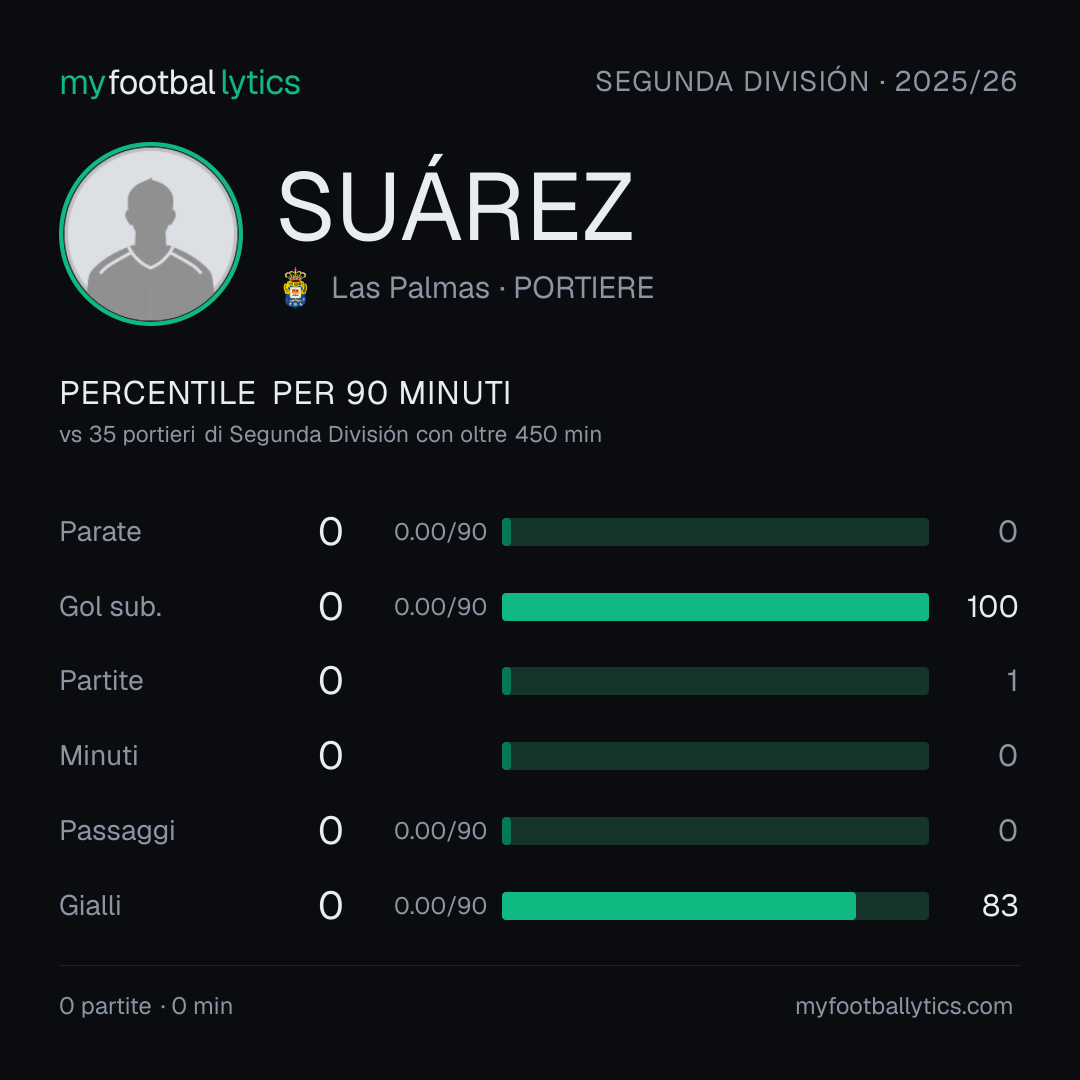Click the 100 percentile value
The height and width of the screenshot is (1080, 1080).
click(992, 607)
